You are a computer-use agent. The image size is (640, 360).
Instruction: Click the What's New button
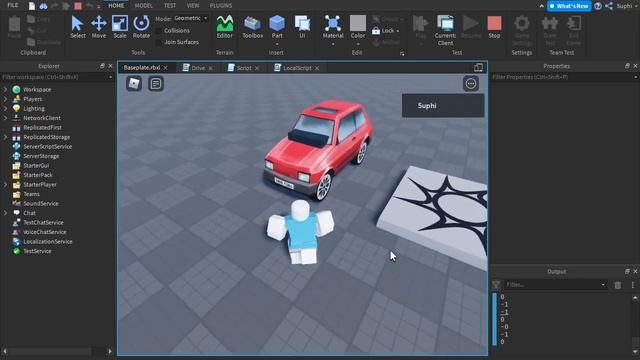[x=569, y=6]
